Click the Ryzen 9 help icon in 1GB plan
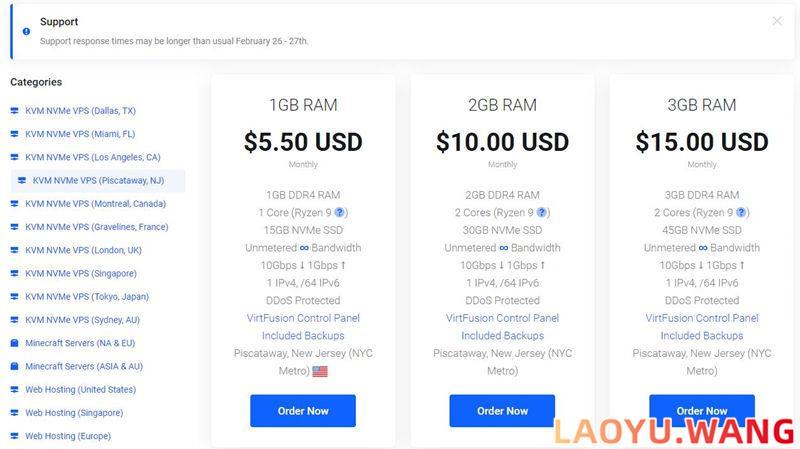Screen dimensions: 800x449 [340, 212]
